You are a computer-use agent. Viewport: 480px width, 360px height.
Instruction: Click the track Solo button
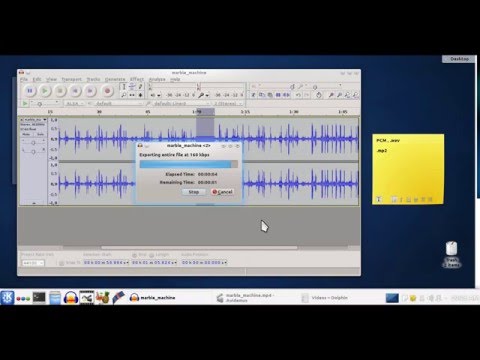click(40, 134)
